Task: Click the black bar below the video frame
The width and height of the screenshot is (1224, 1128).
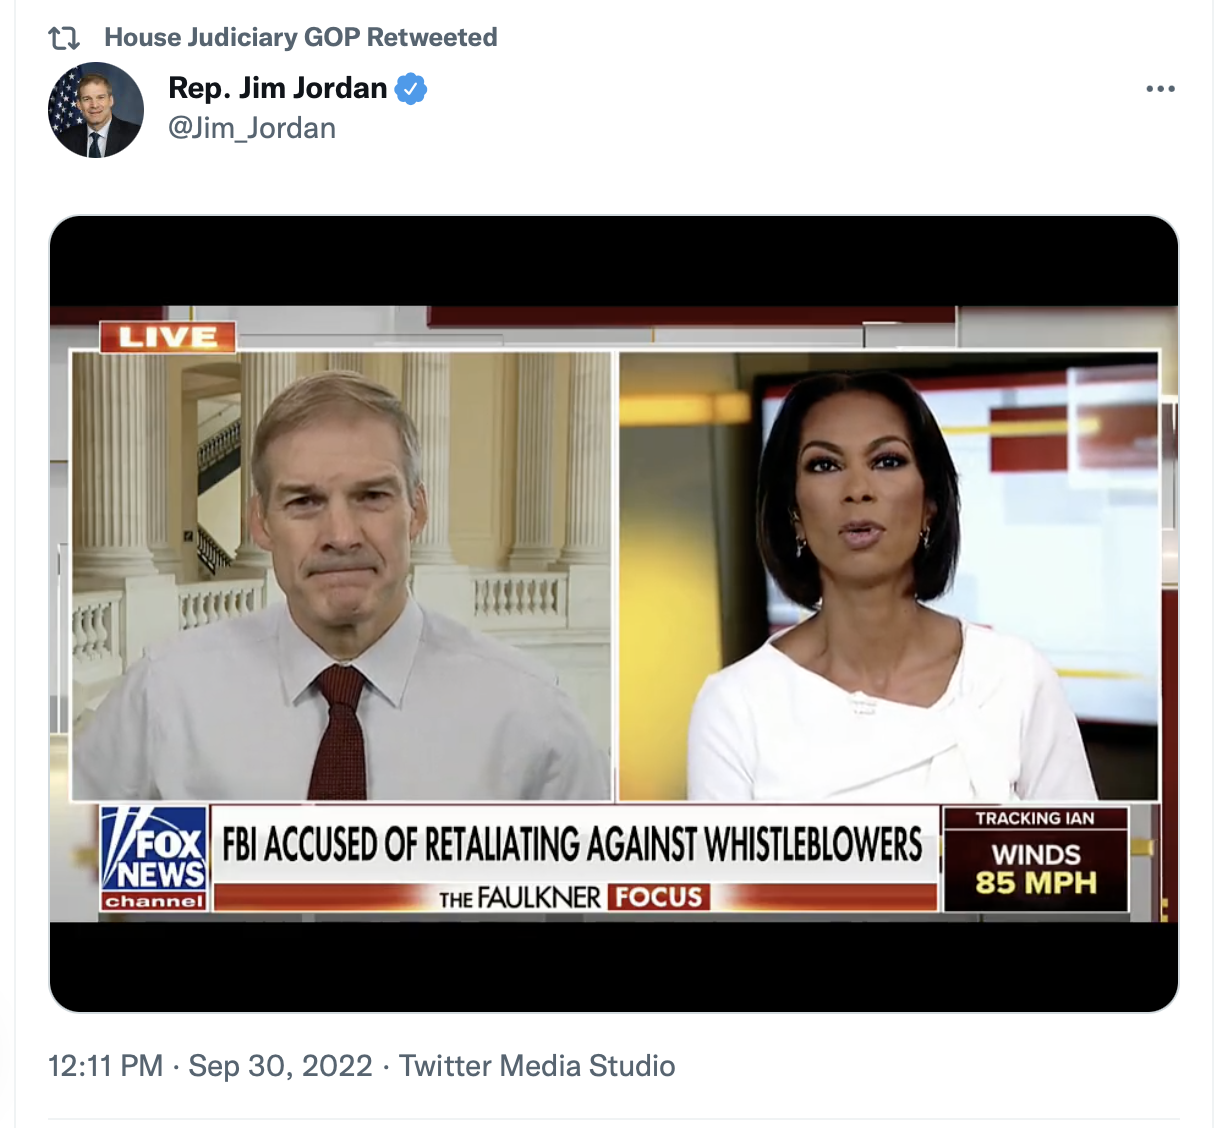Action: (x=614, y=966)
